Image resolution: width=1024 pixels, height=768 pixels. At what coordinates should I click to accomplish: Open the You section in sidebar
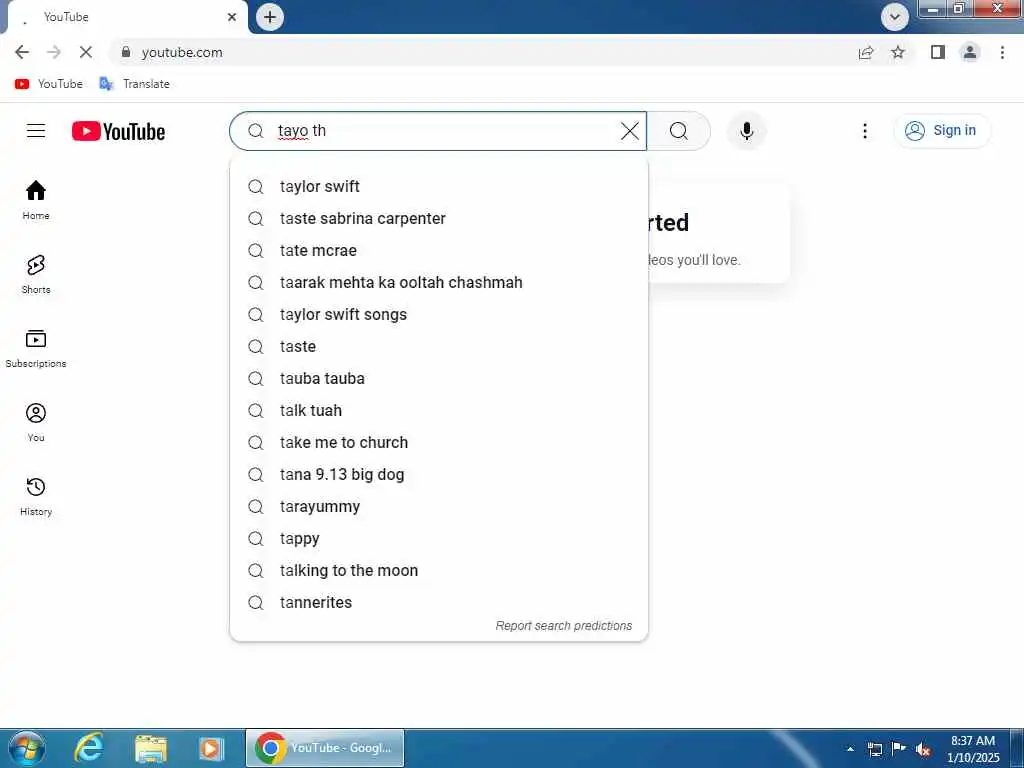pyautogui.click(x=36, y=423)
